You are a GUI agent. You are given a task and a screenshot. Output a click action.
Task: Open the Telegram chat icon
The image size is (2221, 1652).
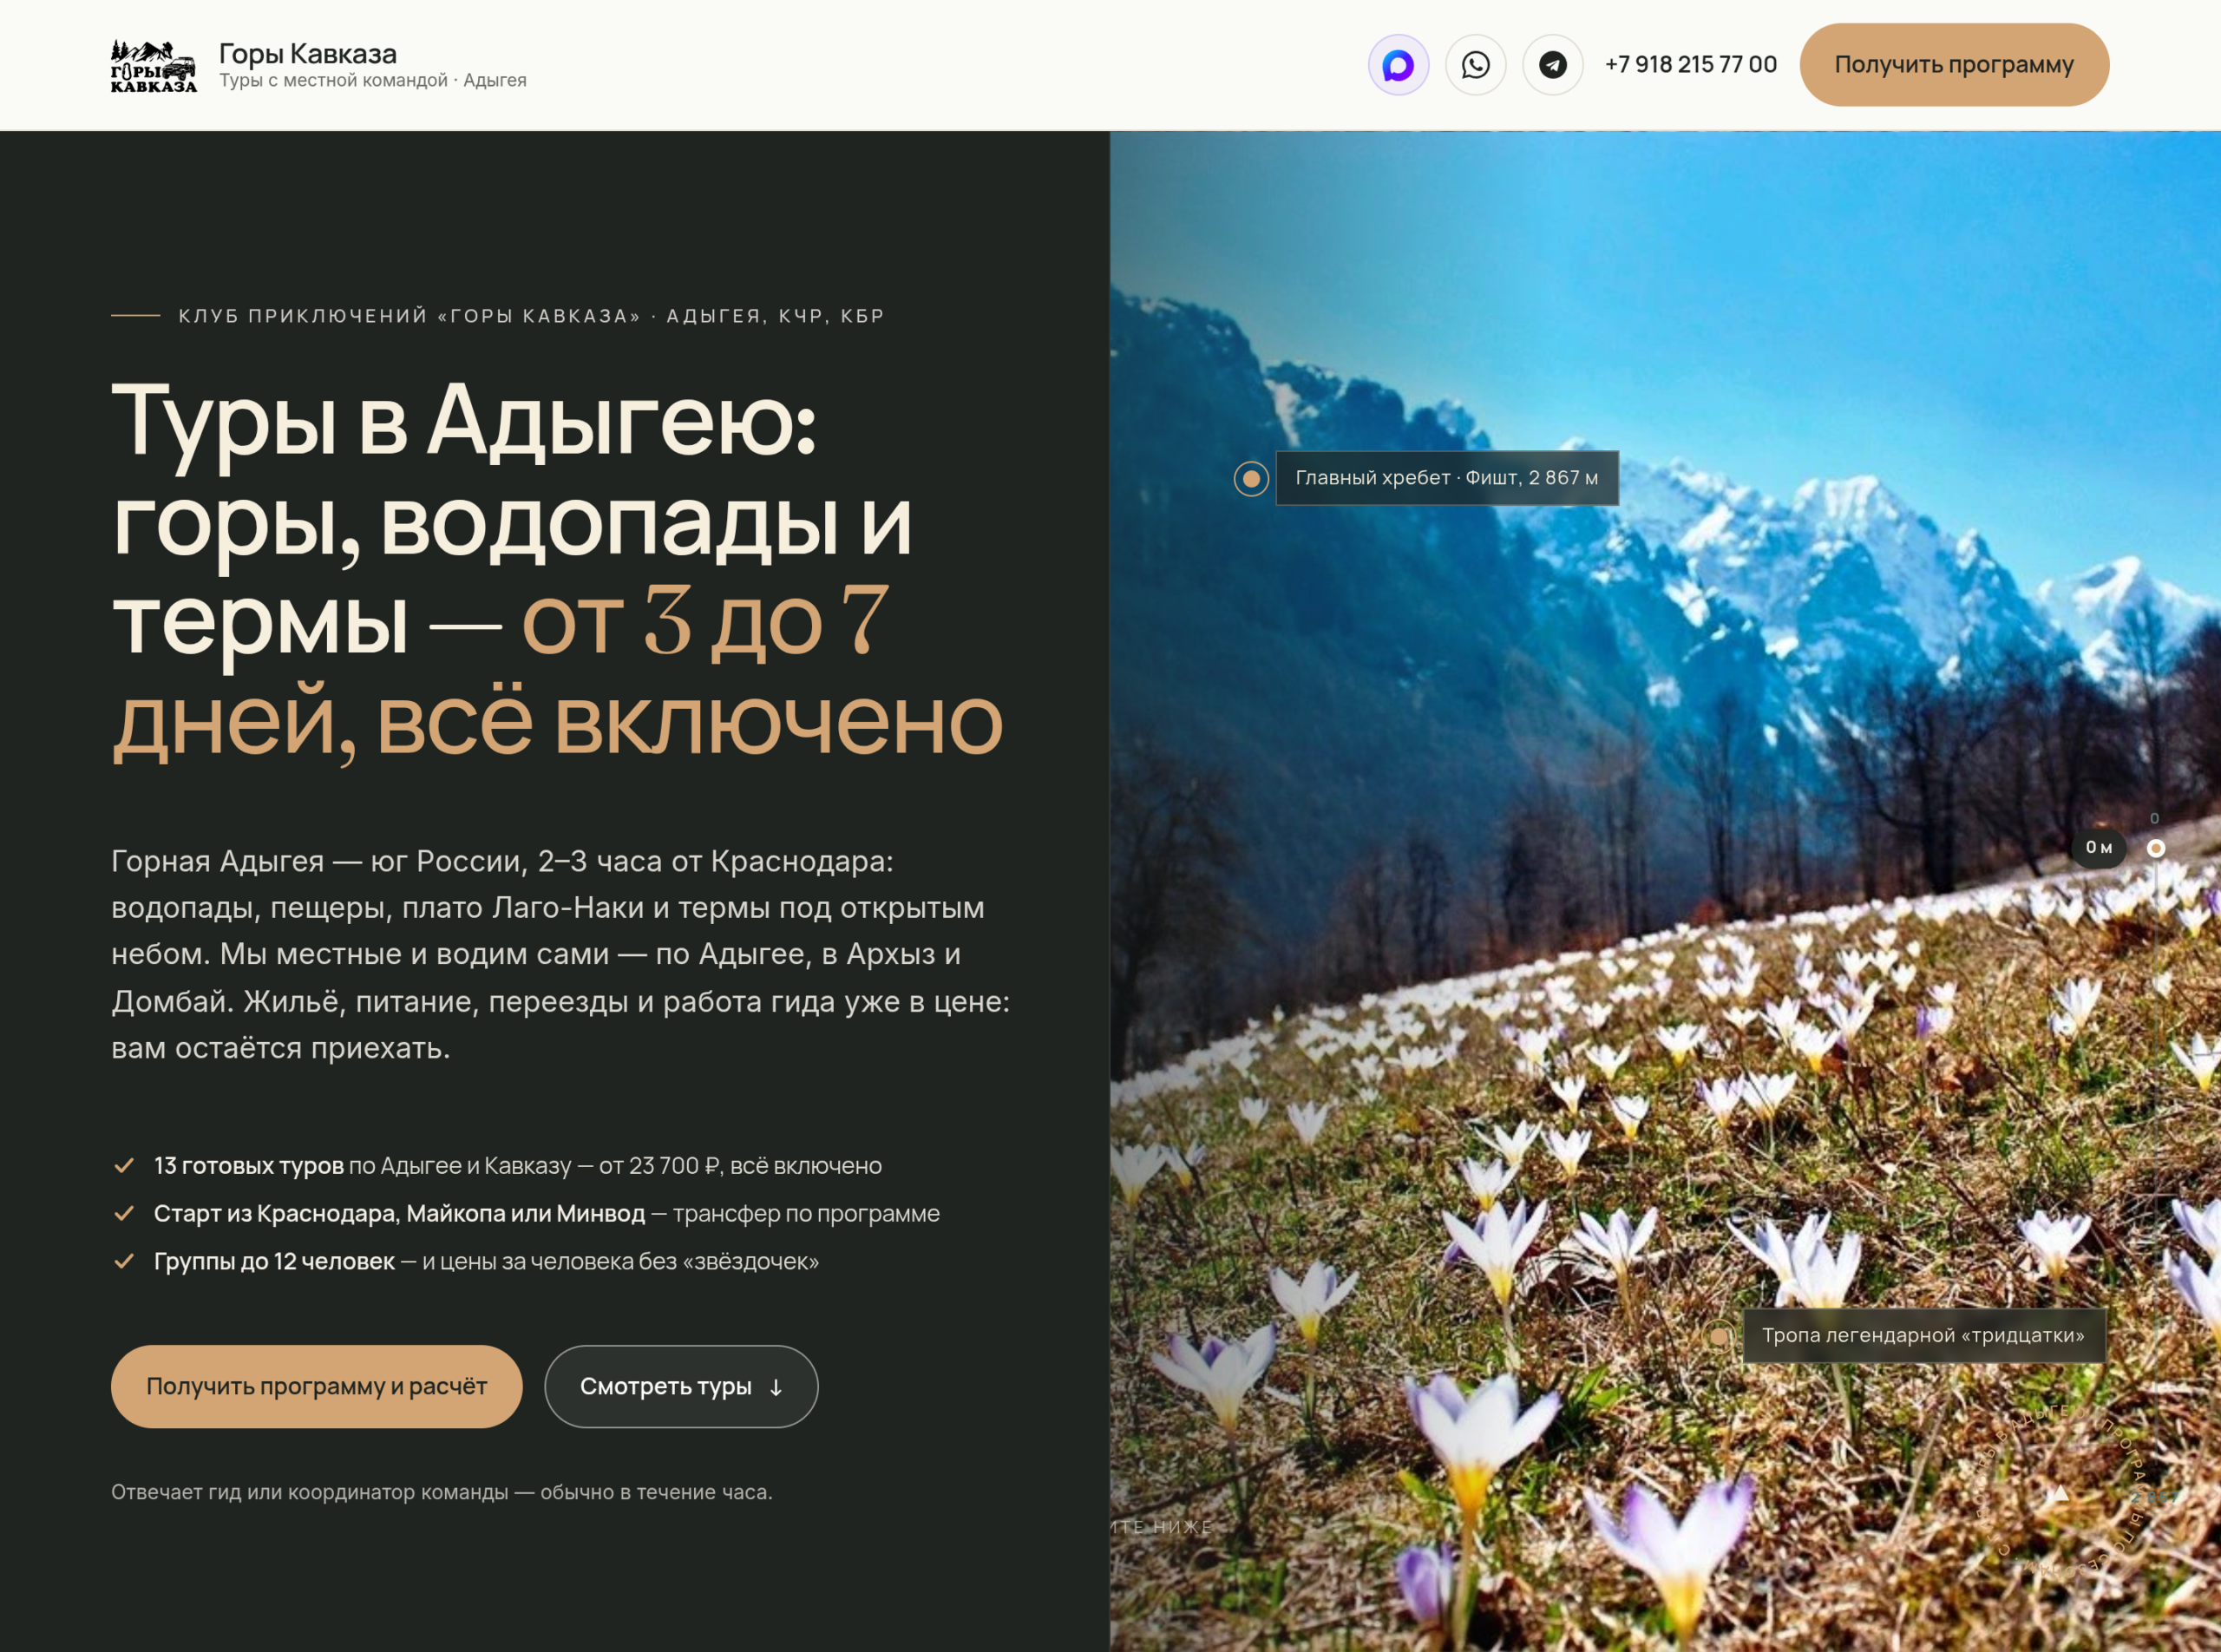[x=1552, y=65]
